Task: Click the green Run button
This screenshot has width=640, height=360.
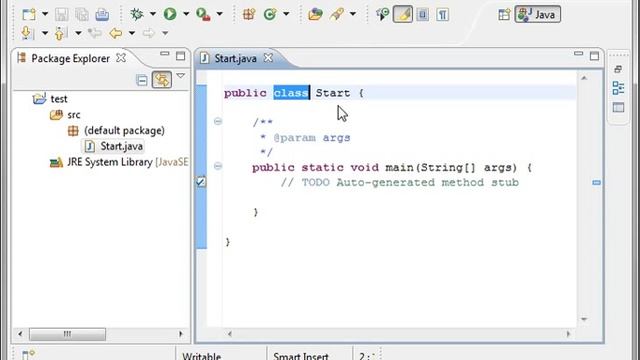Action: coord(170,14)
